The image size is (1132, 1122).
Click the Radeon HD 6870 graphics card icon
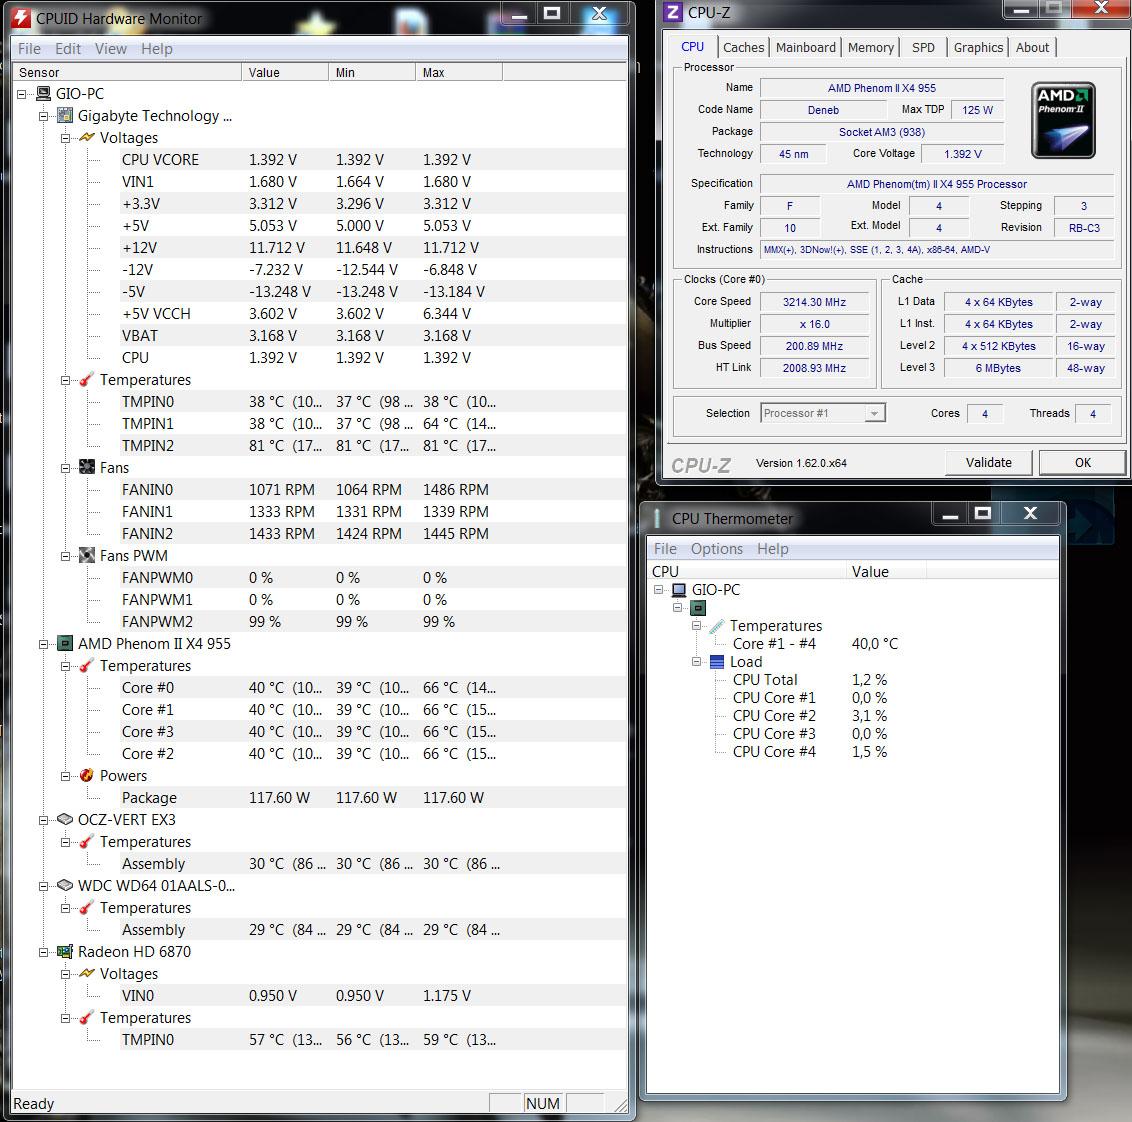[x=65, y=952]
